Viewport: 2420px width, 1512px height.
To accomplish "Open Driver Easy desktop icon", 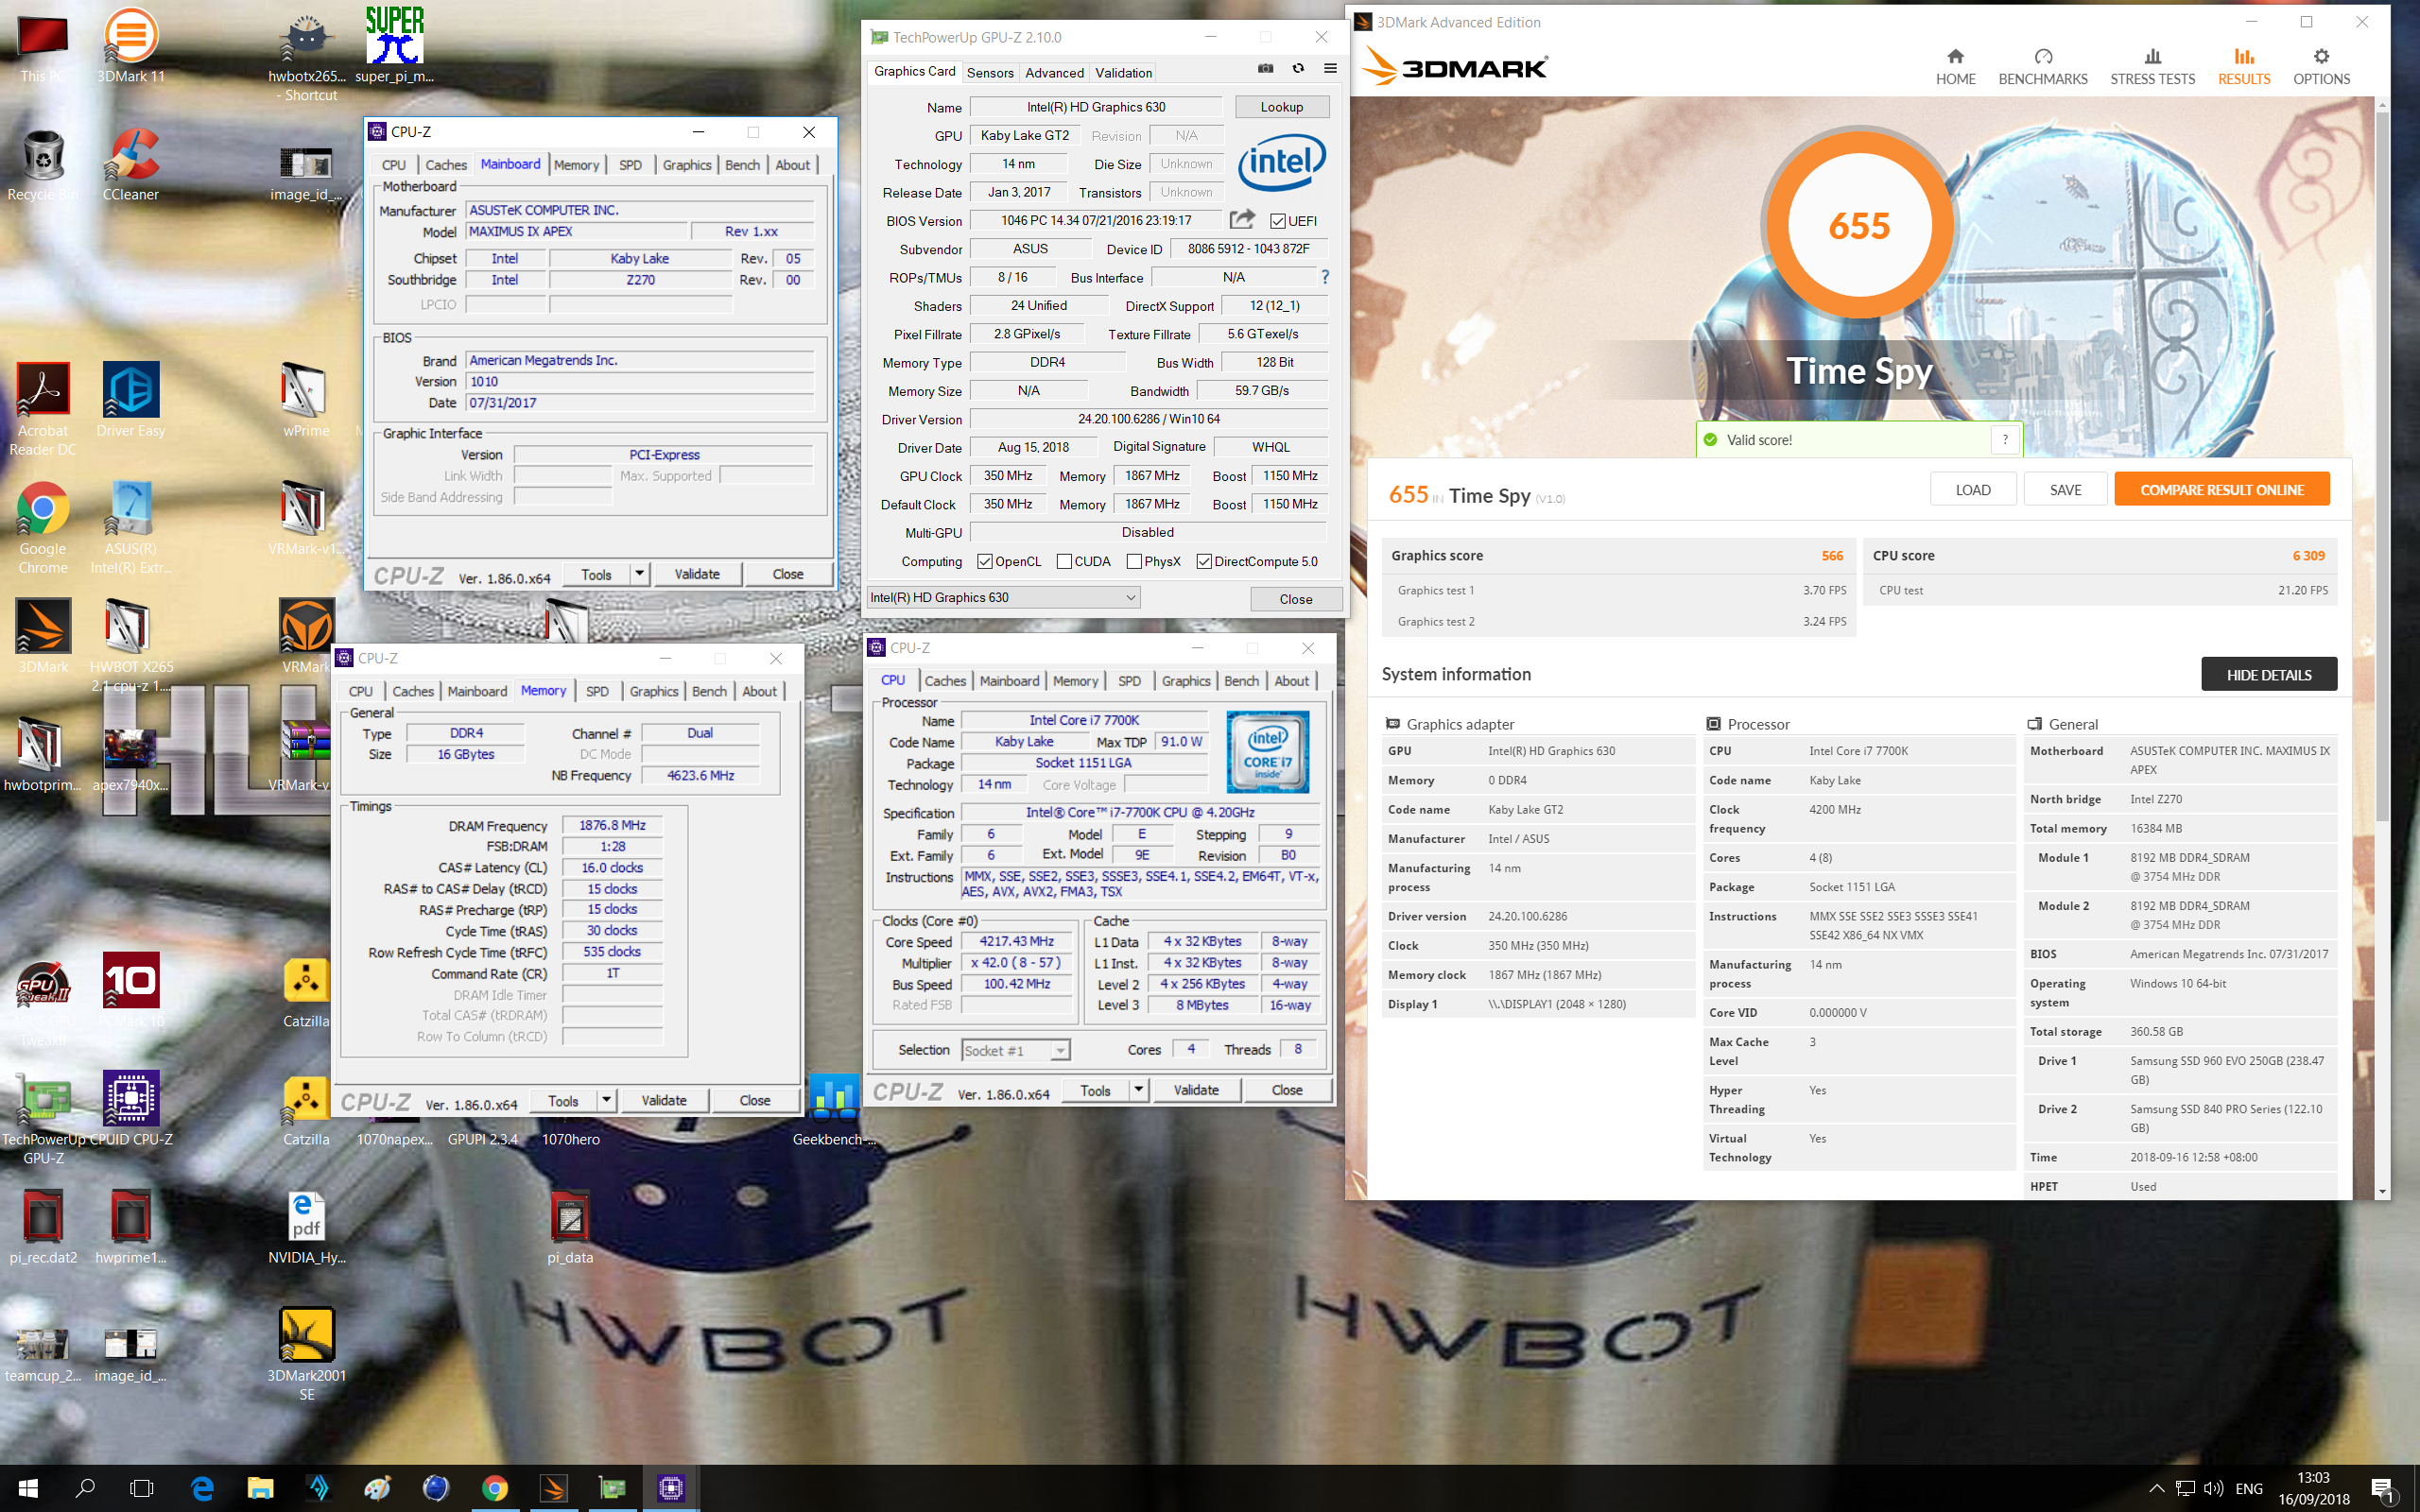I will 131,400.
